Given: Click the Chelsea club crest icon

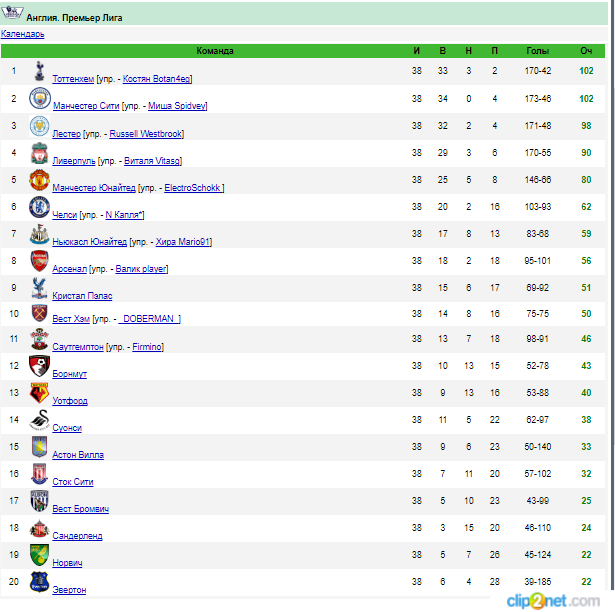Looking at the screenshot, I should 40,207.
